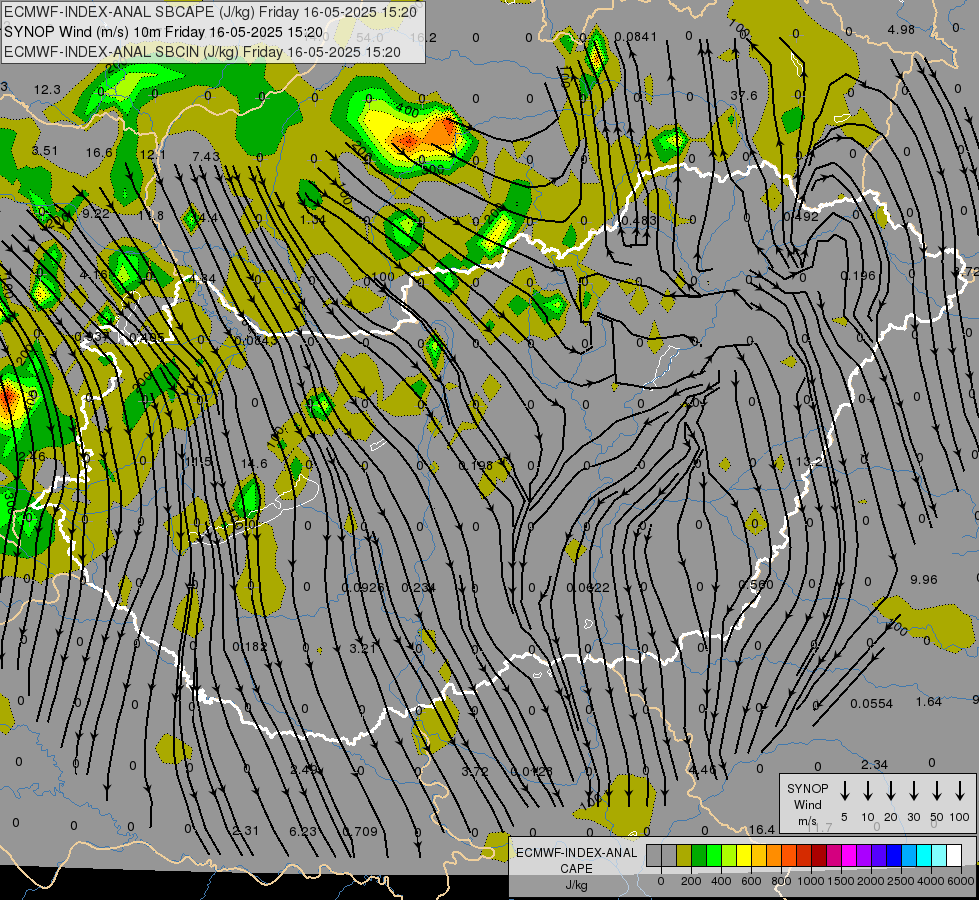Pick the yellow swatch in CAPE color scale

pyautogui.click(x=744, y=856)
